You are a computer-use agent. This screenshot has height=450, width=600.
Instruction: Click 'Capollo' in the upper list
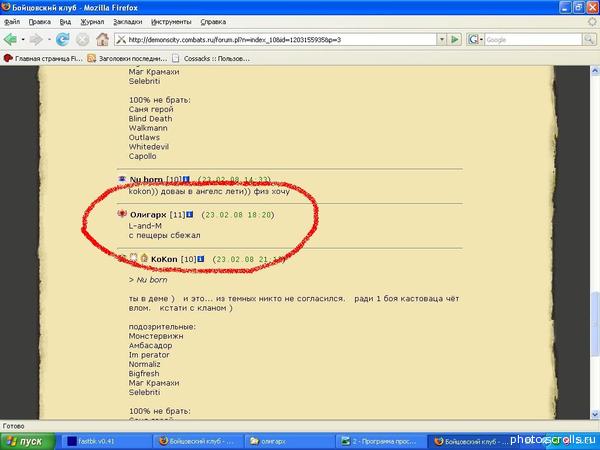click(x=142, y=156)
